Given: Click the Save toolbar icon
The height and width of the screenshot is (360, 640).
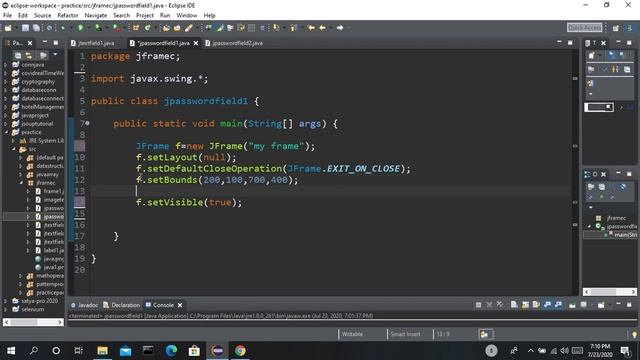Looking at the screenshot, I should [x=25, y=28].
